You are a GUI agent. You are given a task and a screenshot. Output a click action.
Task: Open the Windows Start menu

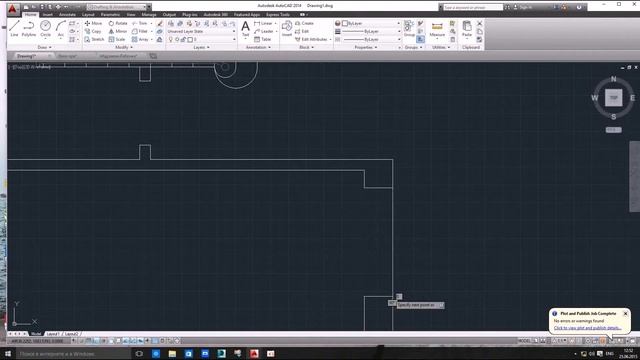(x=8, y=353)
